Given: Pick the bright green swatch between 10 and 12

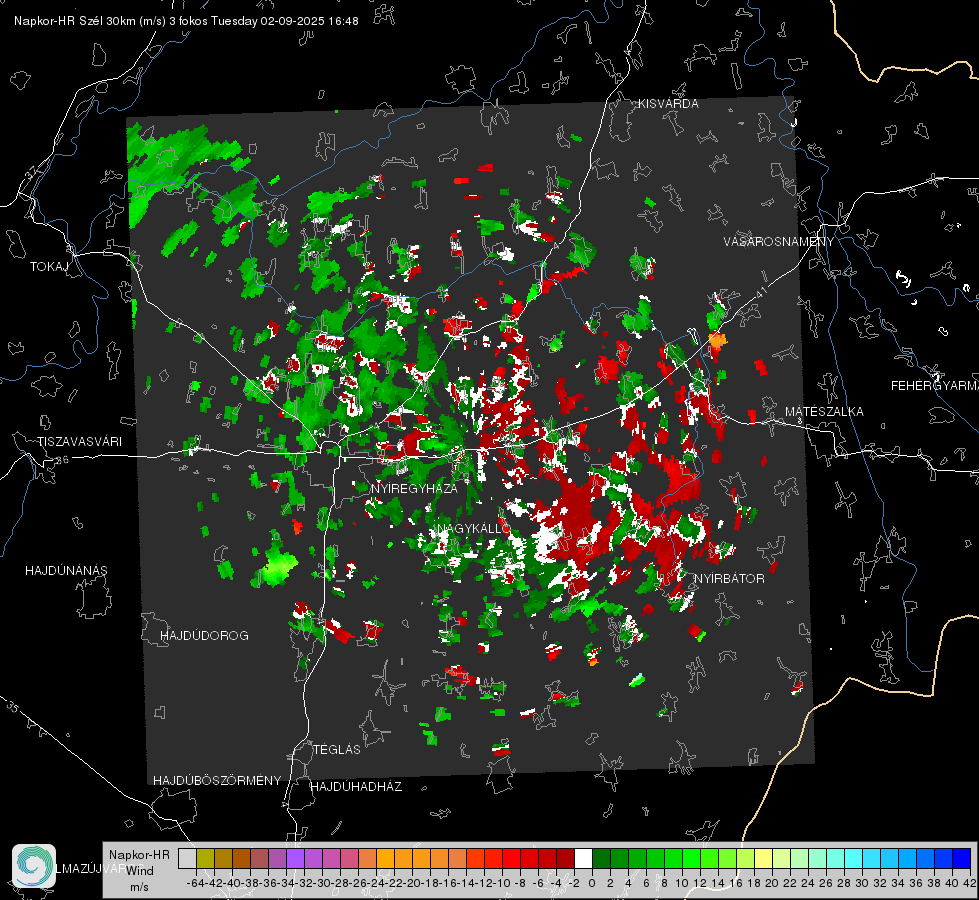Looking at the screenshot, I should point(691,858).
